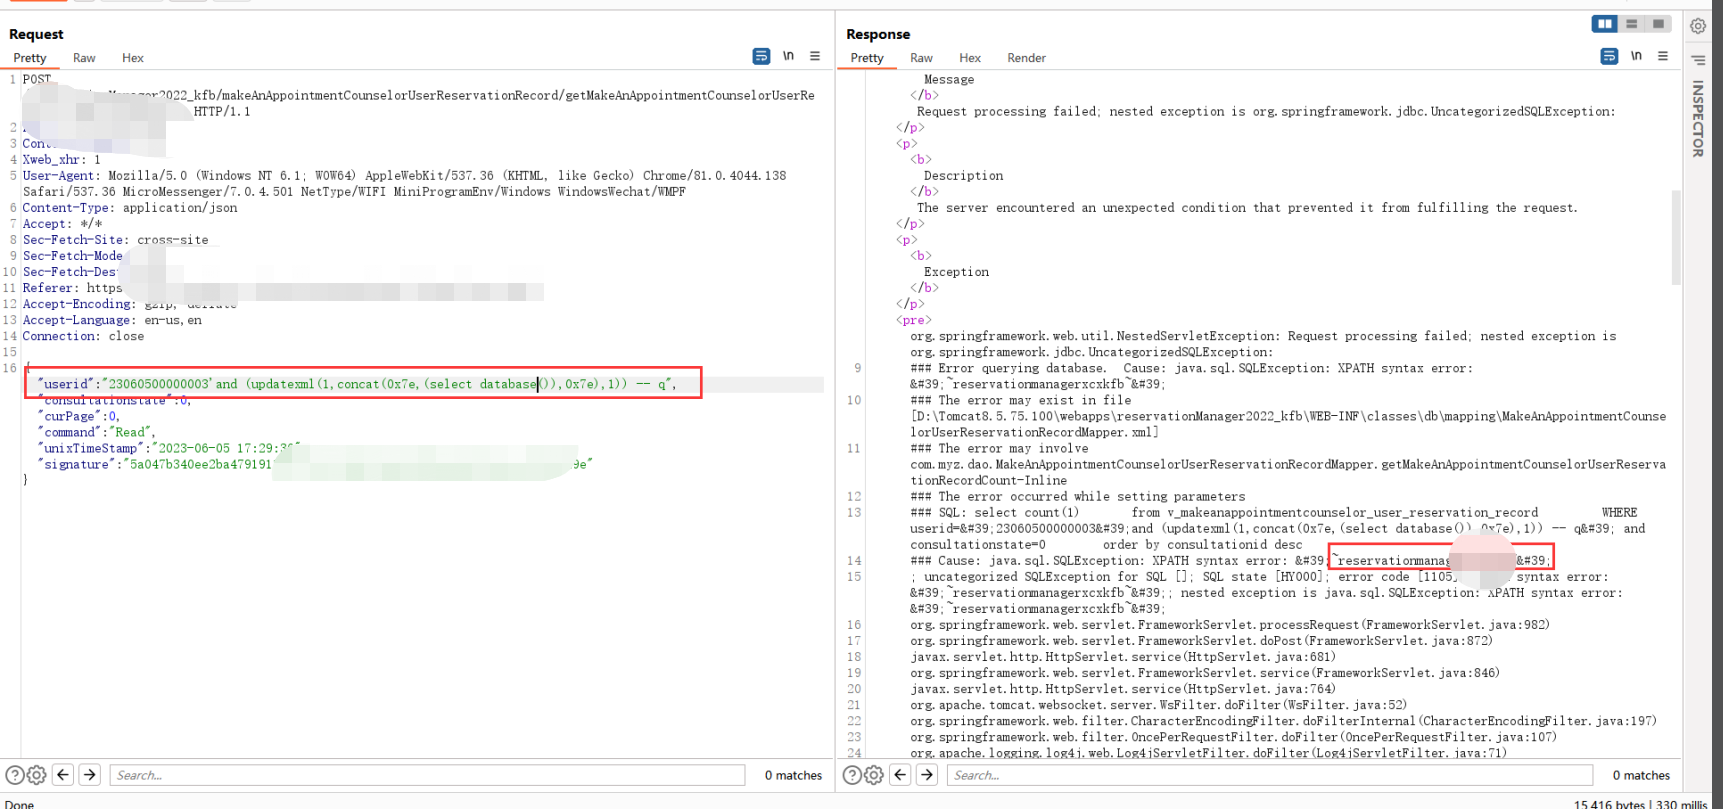
Task: Toggle word wrap icon in Response panel
Action: coord(1609,56)
